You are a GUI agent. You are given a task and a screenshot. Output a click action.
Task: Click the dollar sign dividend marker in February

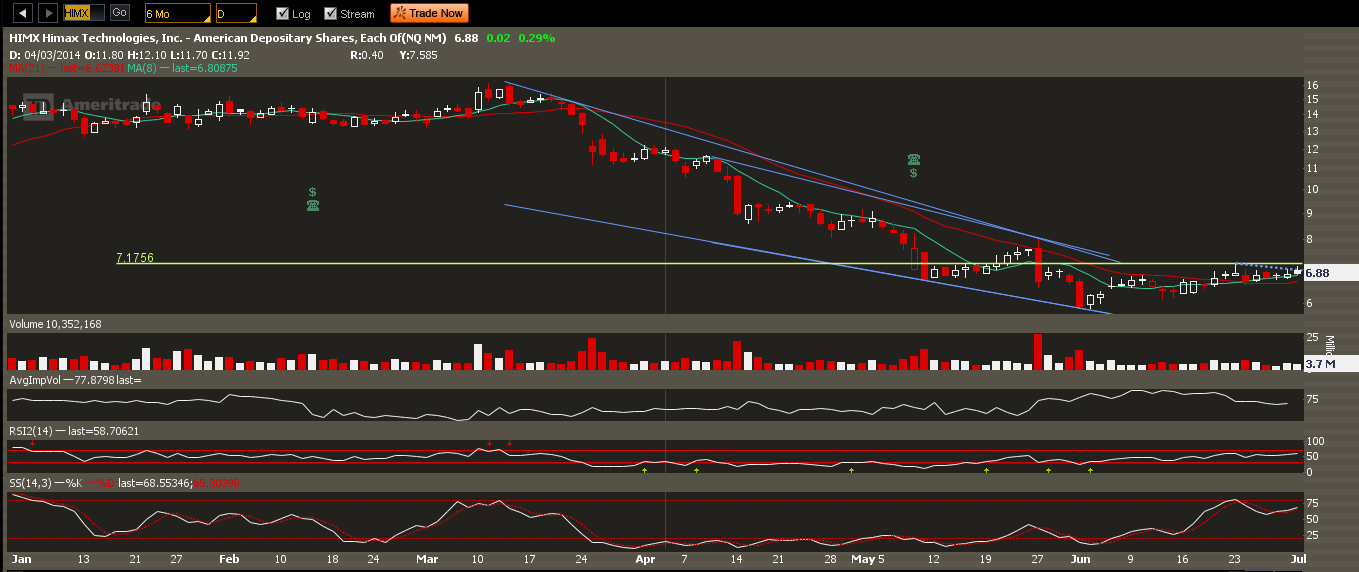[x=313, y=191]
